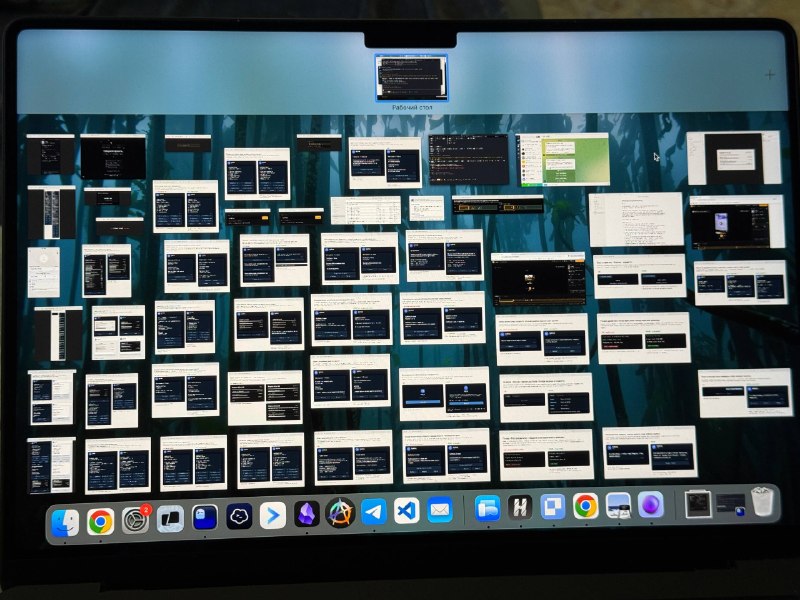Select the Рабочий стол desktop thumbnail
Screen dimensions: 800x600
tap(411, 78)
